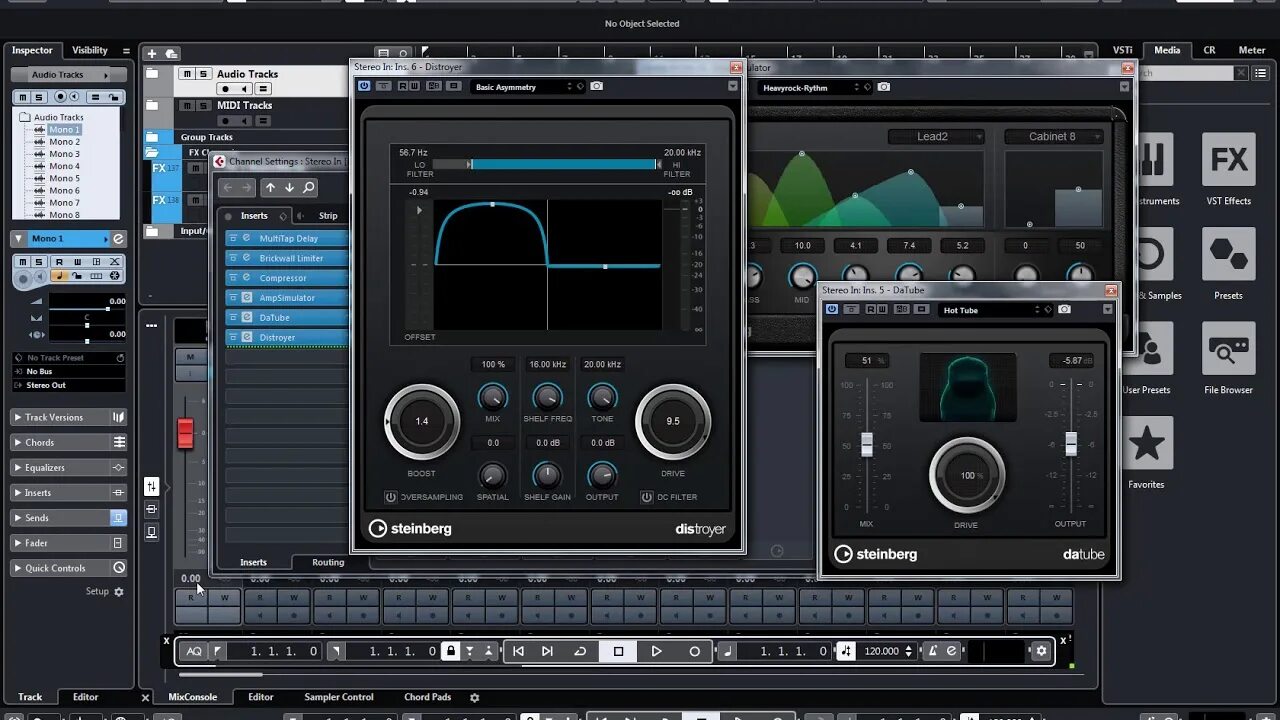Open the Meter tab in the right zone
This screenshot has height=720, width=1280.
(1252, 50)
